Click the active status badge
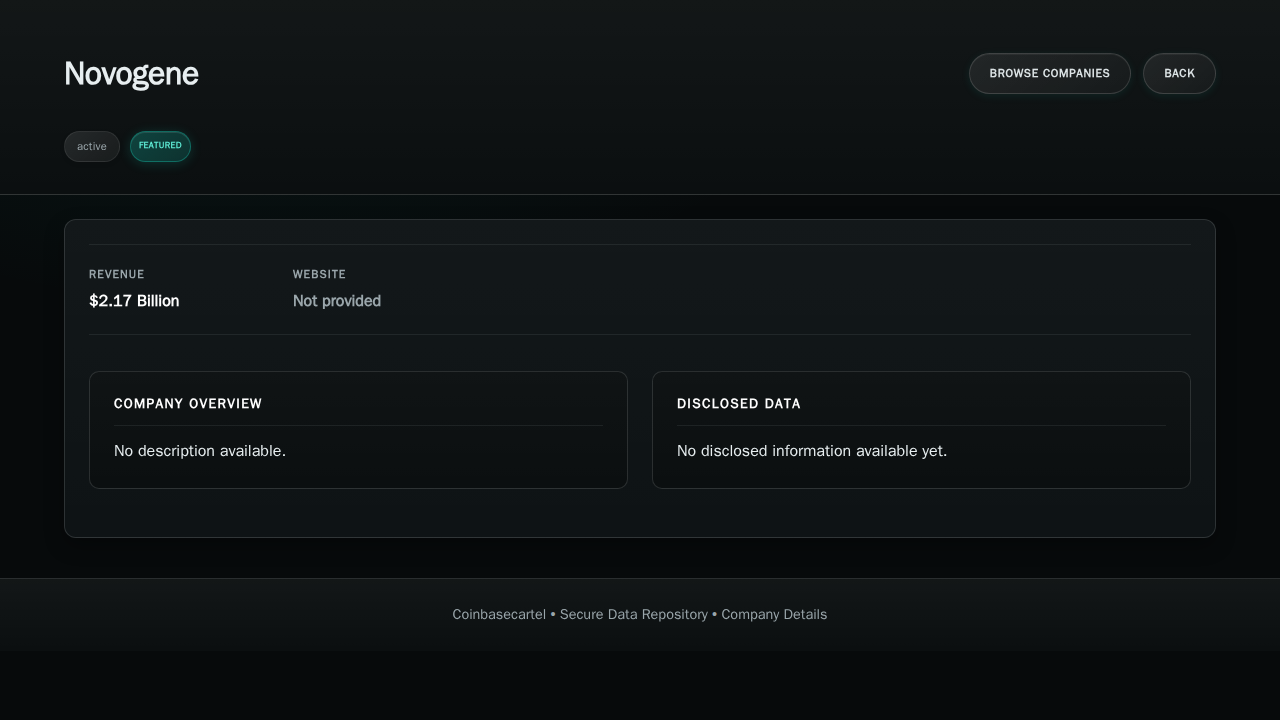Image resolution: width=1280 pixels, height=720 pixels. [x=92, y=146]
